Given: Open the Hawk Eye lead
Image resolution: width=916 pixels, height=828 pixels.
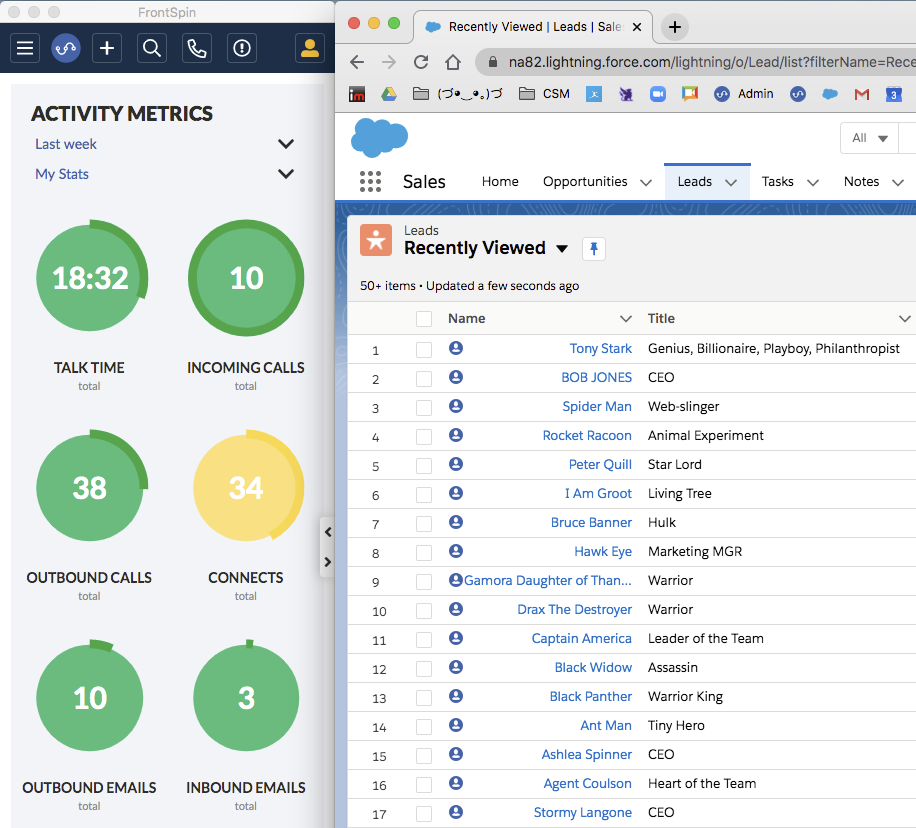Looking at the screenshot, I should point(603,552).
